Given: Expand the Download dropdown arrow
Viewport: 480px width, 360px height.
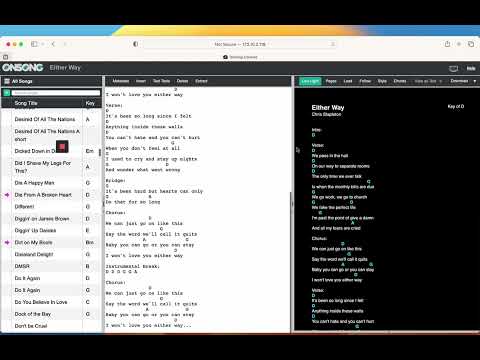Looking at the screenshot, I should pyautogui.click(x=475, y=81).
